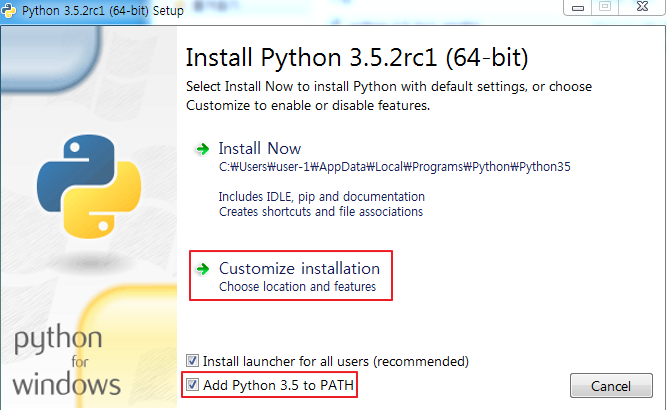Click the Python icon in the title bar
The height and width of the screenshot is (410, 667).
(9, 10)
